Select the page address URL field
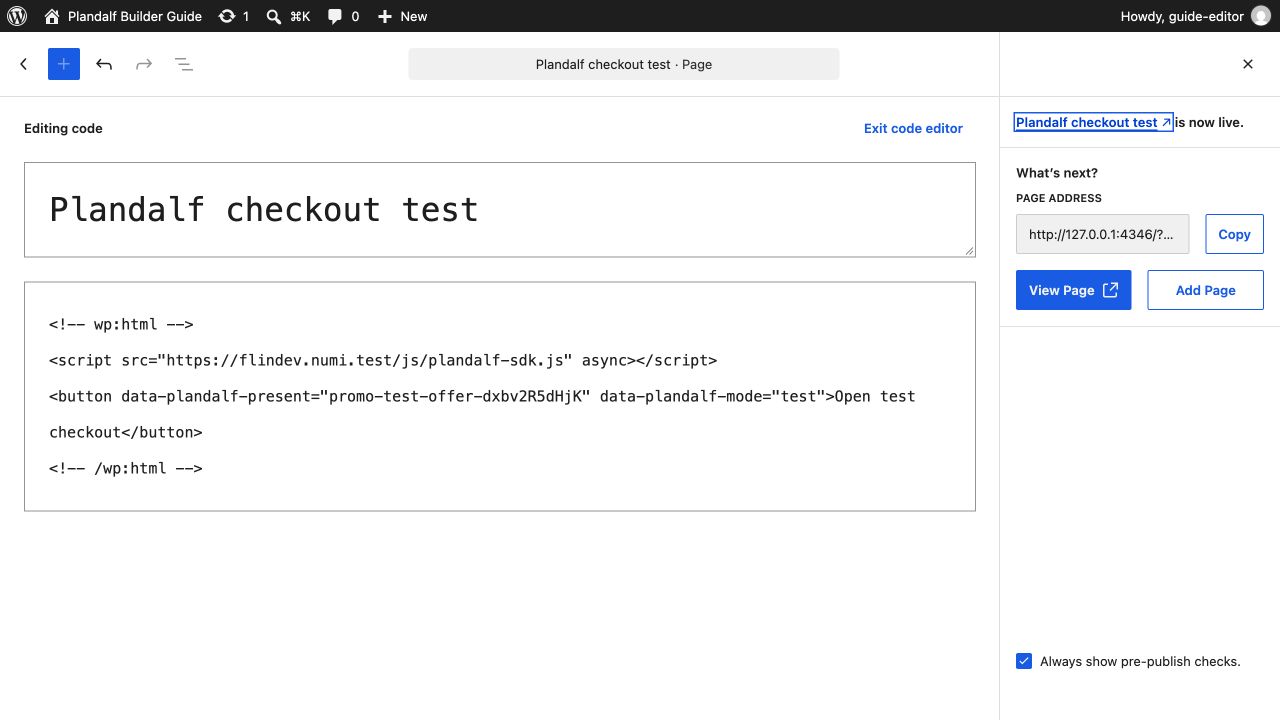The image size is (1280, 720). pos(1103,234)
